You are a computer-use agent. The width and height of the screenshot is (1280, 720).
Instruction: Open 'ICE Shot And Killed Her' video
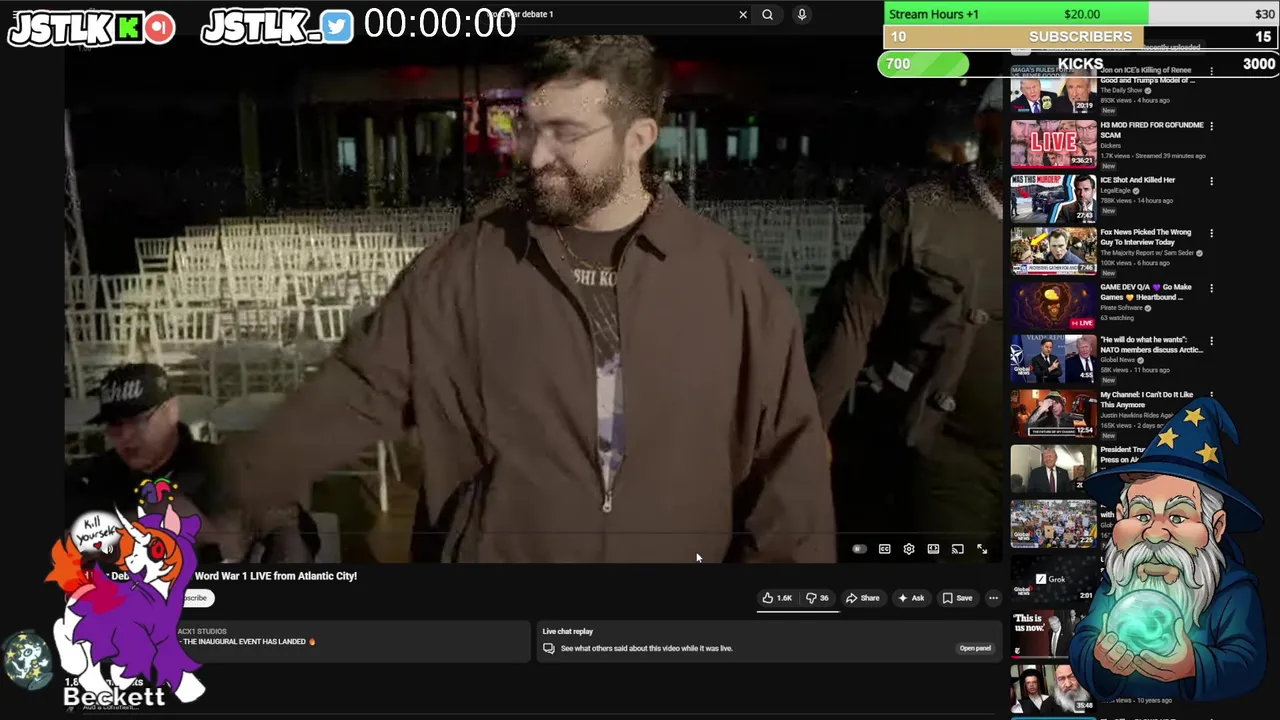coord(1137,180)
